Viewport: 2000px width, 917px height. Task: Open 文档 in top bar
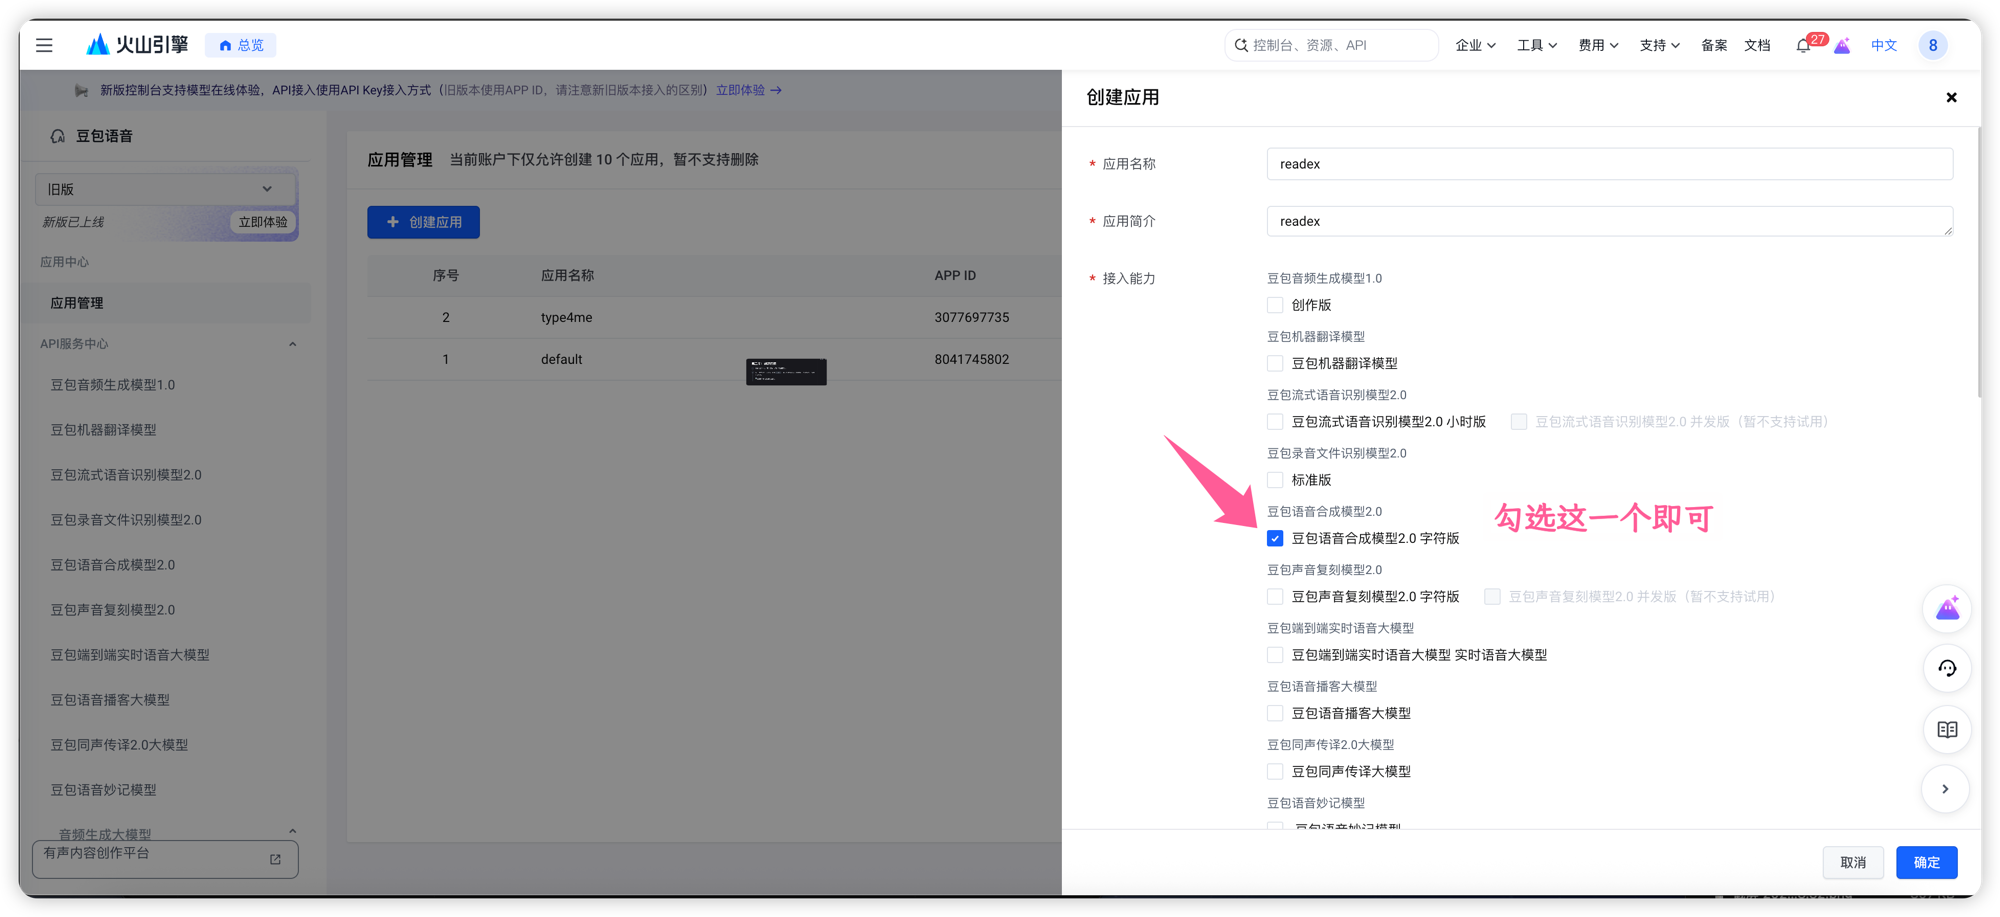[1757, 45]
